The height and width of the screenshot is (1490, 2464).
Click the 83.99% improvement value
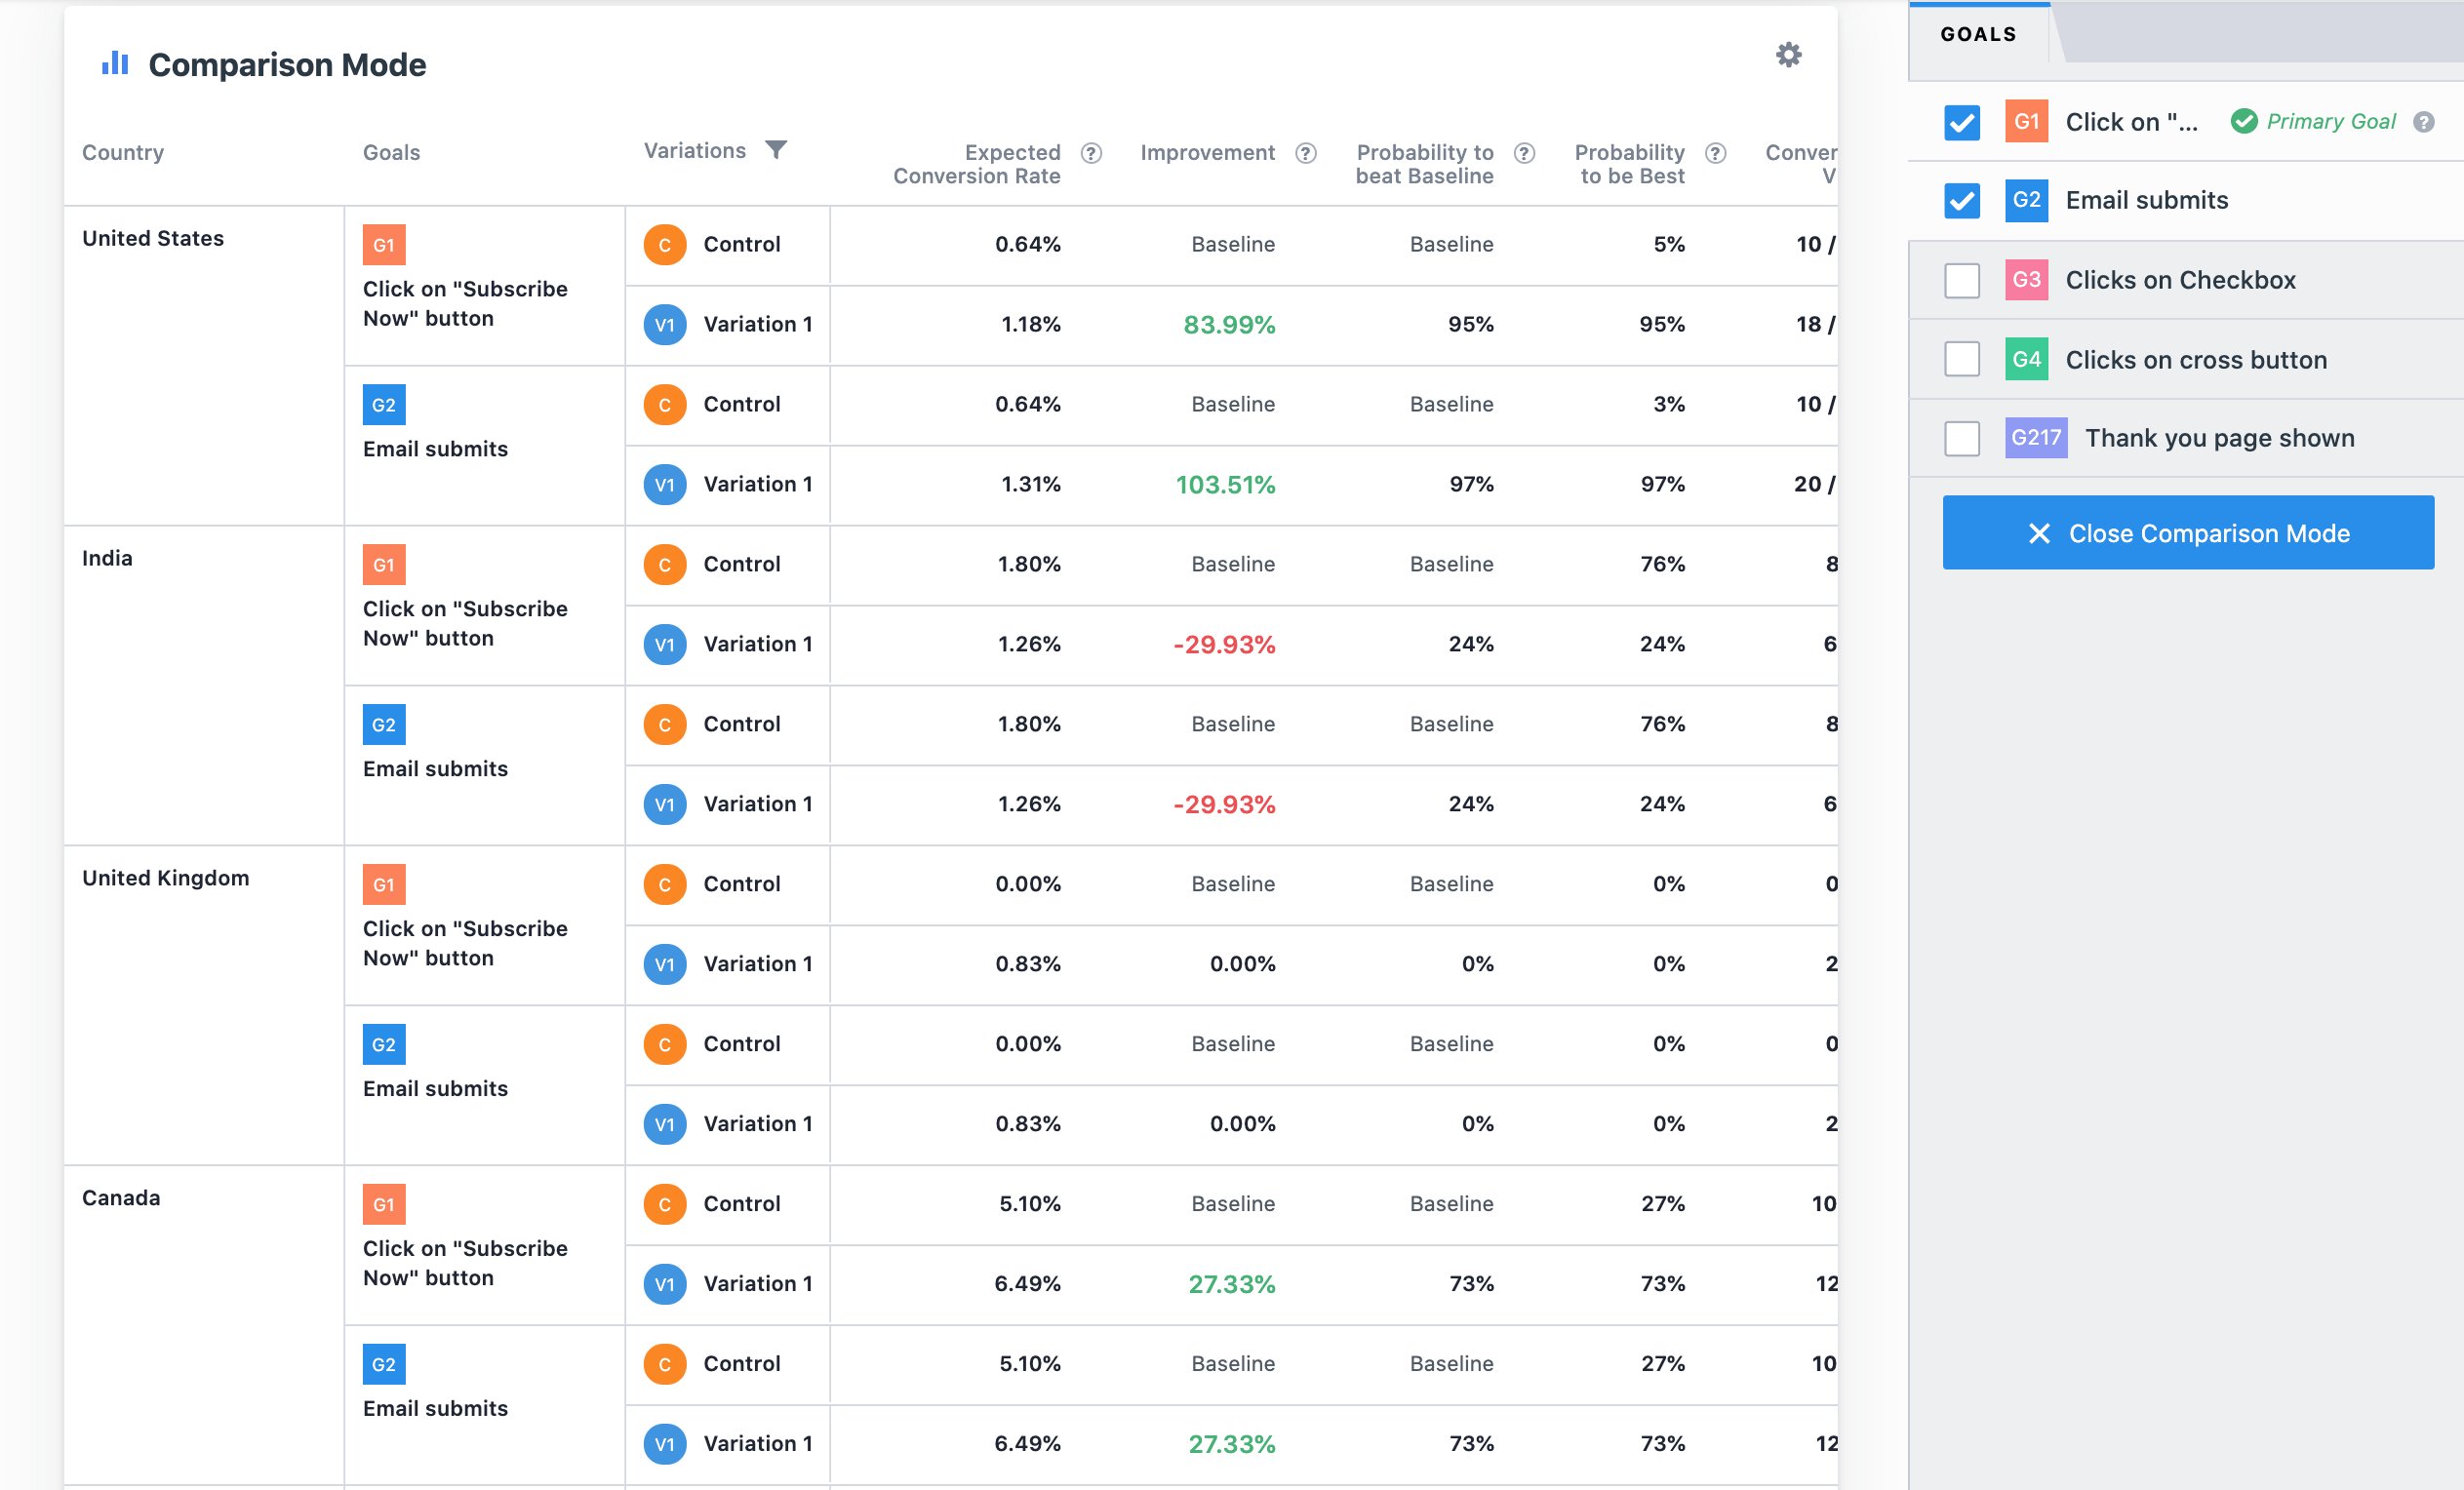click(1229, 325)
